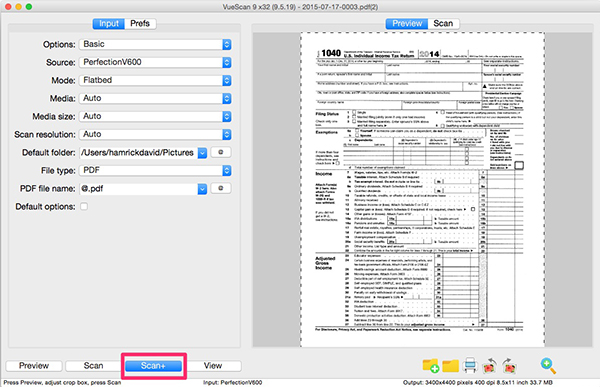Expand the PDF file name history arrow
The height and width of the screenshot is (387, 600).
(x=202, y=189)
